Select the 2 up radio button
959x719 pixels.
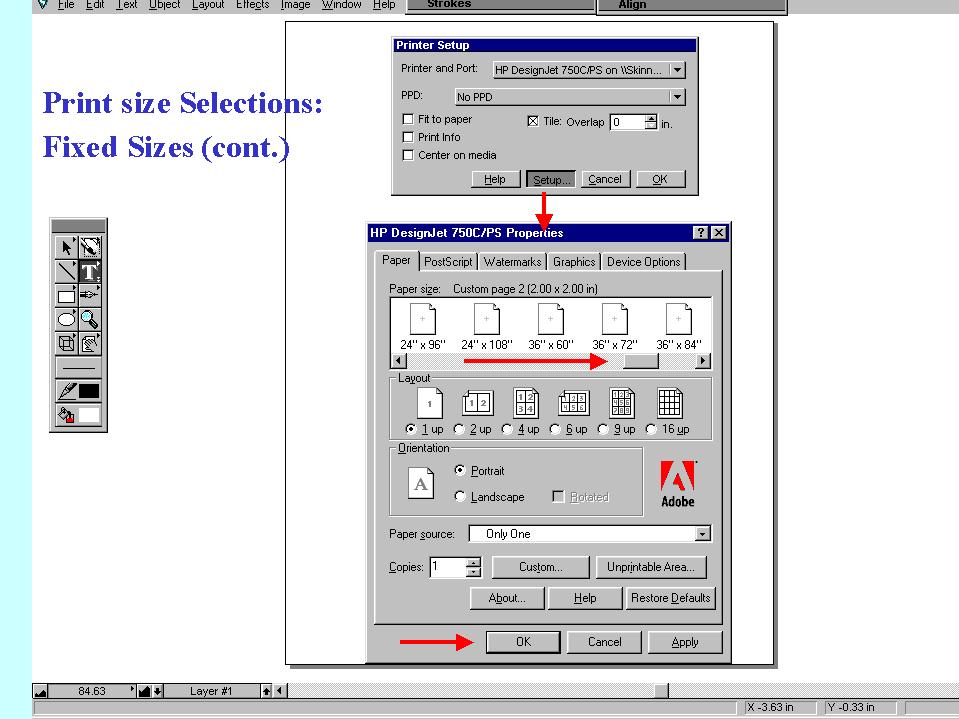coord(459,429)
